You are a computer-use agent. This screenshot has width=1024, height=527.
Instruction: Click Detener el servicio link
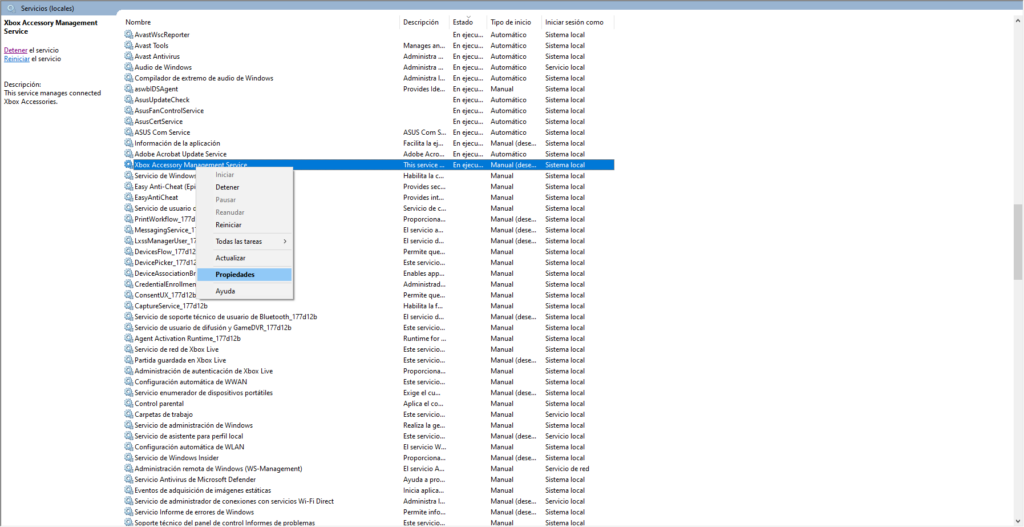pyautogui.click(x=16, y=50)
